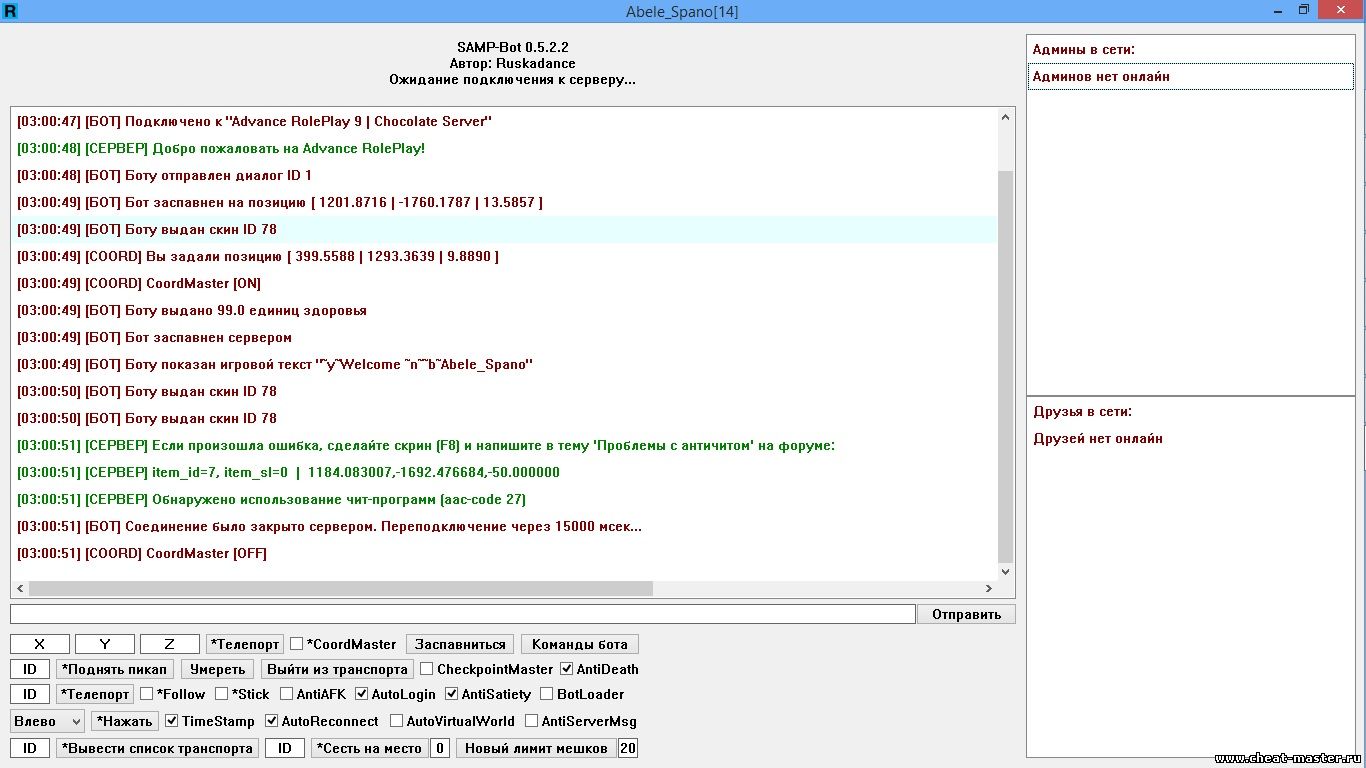1366x768 pixels.
Task: Click the *Сесть на место button
Action: (x=369, y=748)
